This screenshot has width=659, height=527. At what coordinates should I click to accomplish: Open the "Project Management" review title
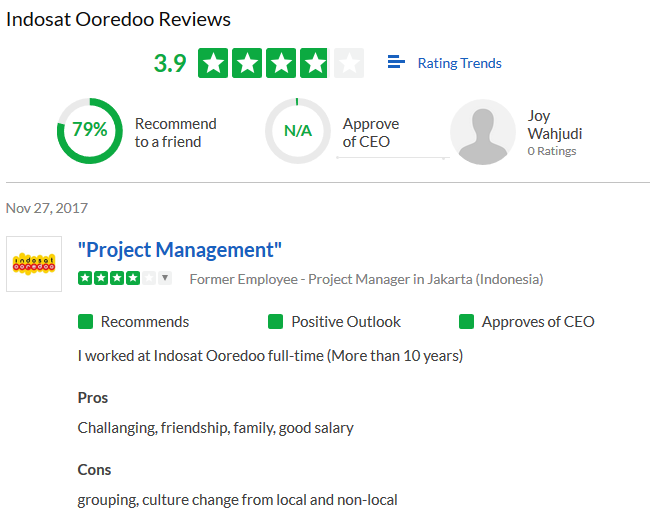(180, 250)
